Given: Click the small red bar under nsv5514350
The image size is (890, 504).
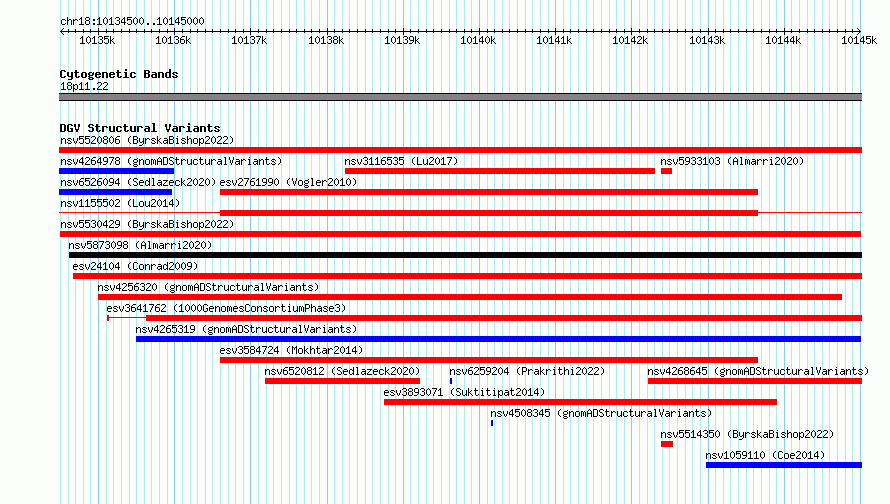Looking at the screenshot, I should tap(667, 444).
